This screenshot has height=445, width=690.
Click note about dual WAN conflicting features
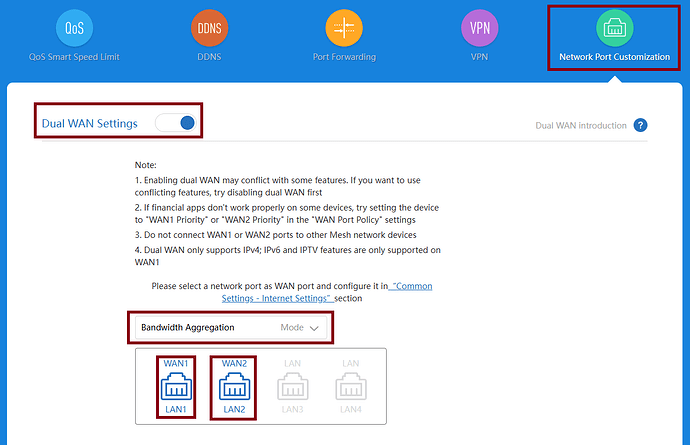tap(278, 186)
